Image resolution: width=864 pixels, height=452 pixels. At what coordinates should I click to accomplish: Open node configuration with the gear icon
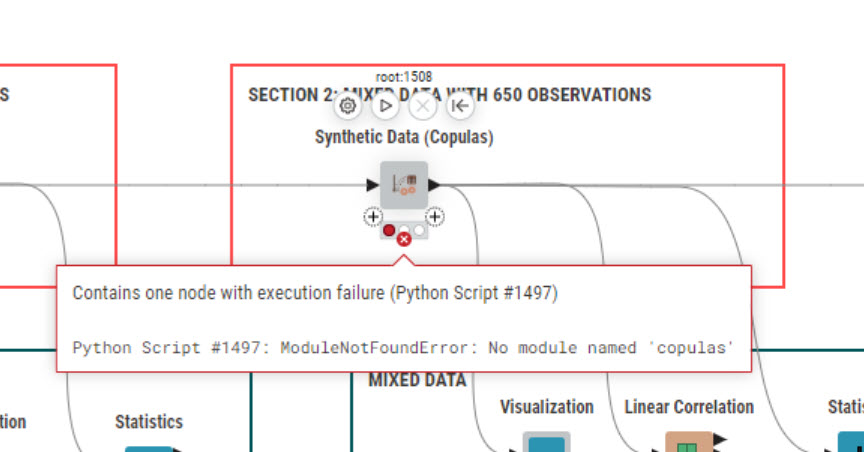pos(347,105)
